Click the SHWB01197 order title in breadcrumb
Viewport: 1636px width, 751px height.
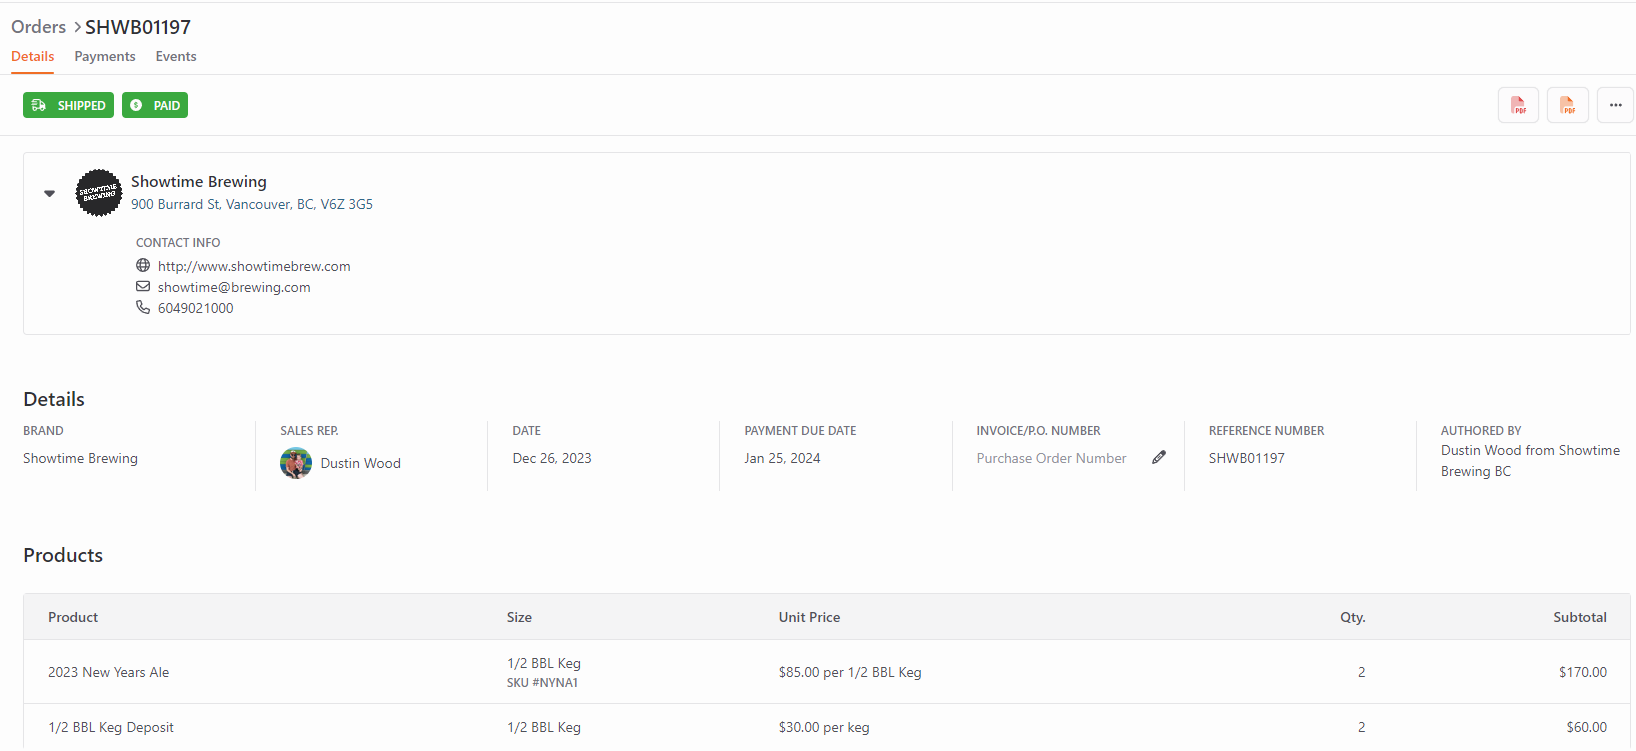(138, 27)
